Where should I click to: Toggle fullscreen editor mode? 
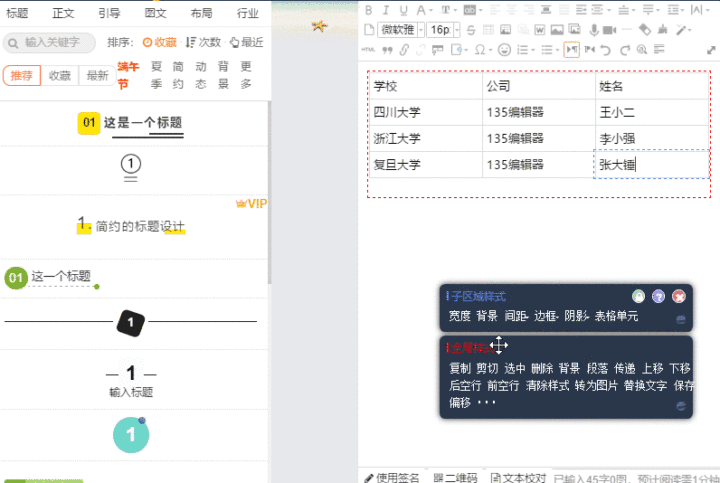(711, 50)
